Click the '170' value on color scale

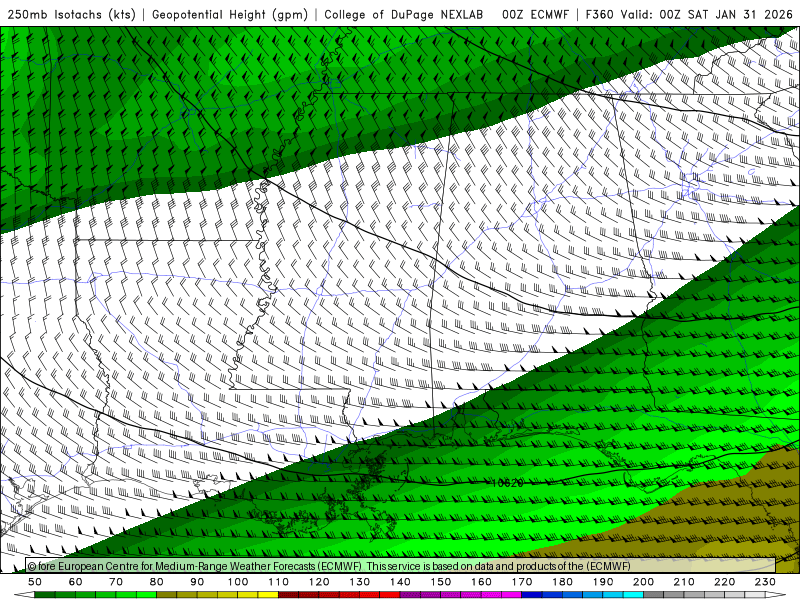coord(522,582)
